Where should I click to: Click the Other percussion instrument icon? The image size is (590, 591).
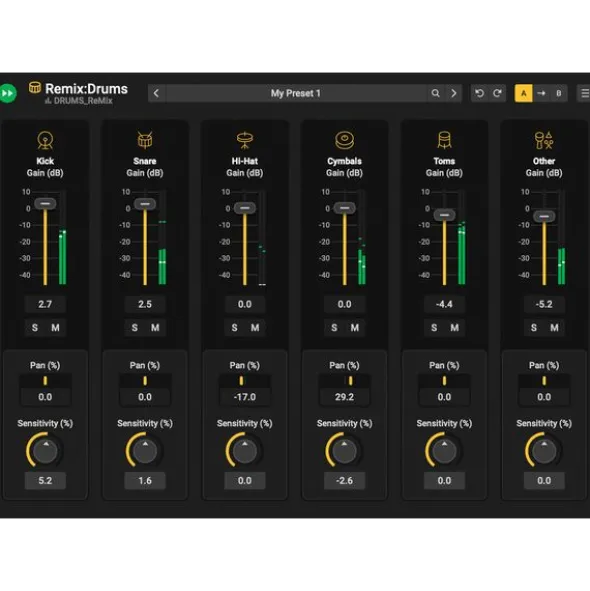tap(544, 140)
